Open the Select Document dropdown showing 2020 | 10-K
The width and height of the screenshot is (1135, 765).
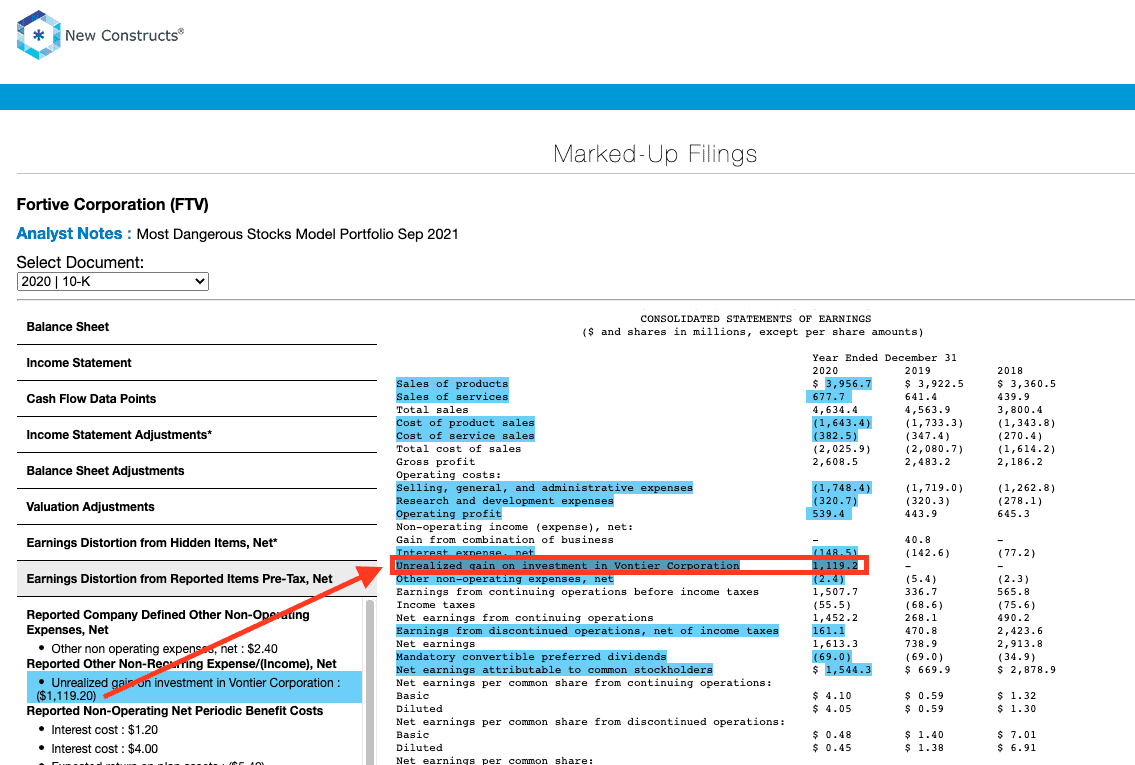(x=113, y=282)
